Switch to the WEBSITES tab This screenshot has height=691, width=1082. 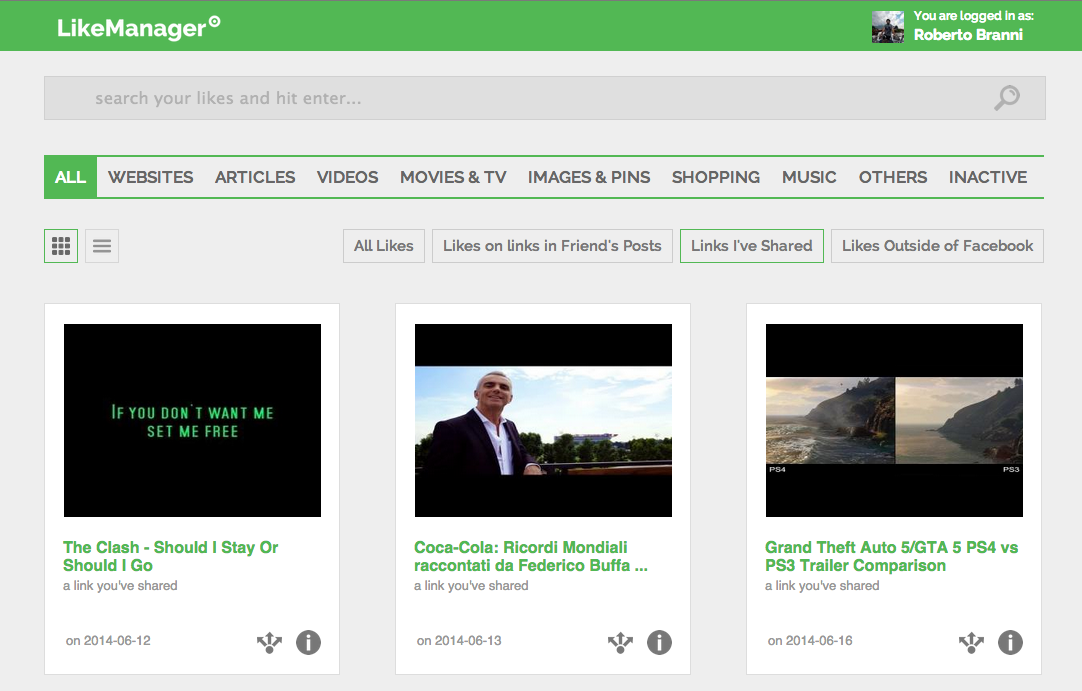(x=150, y=177)
